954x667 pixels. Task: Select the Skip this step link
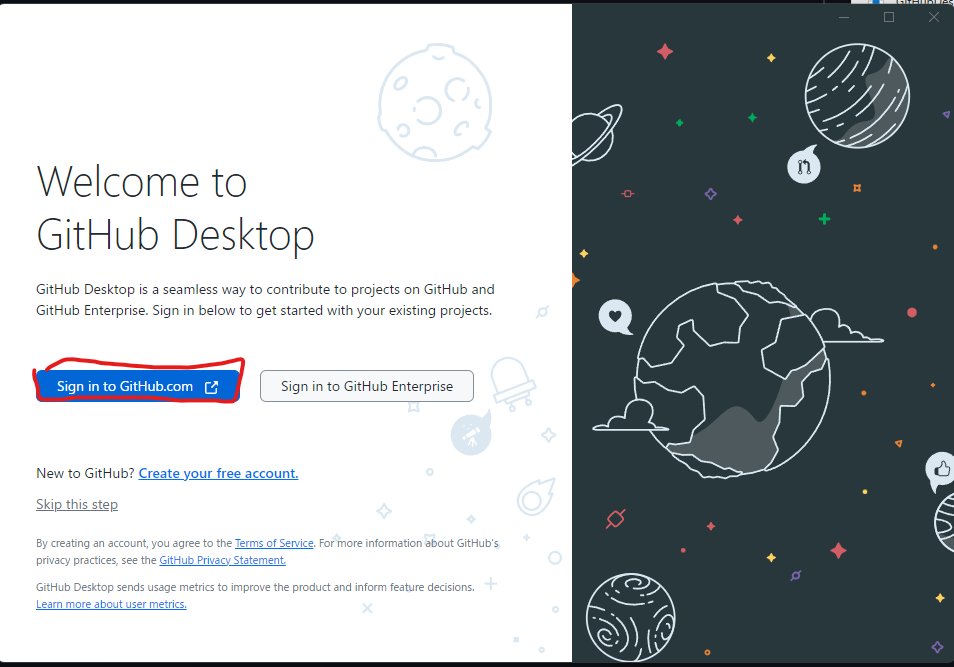[x=77, y=504]
